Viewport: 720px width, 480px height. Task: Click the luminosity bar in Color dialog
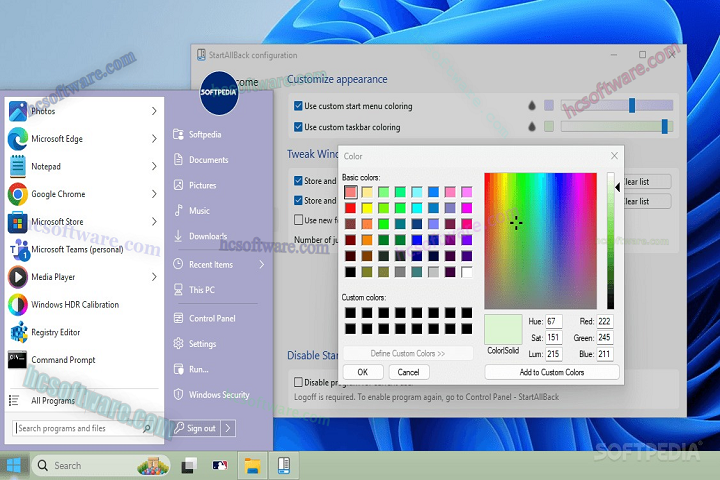pyautogui.click(x=610, y=241)
